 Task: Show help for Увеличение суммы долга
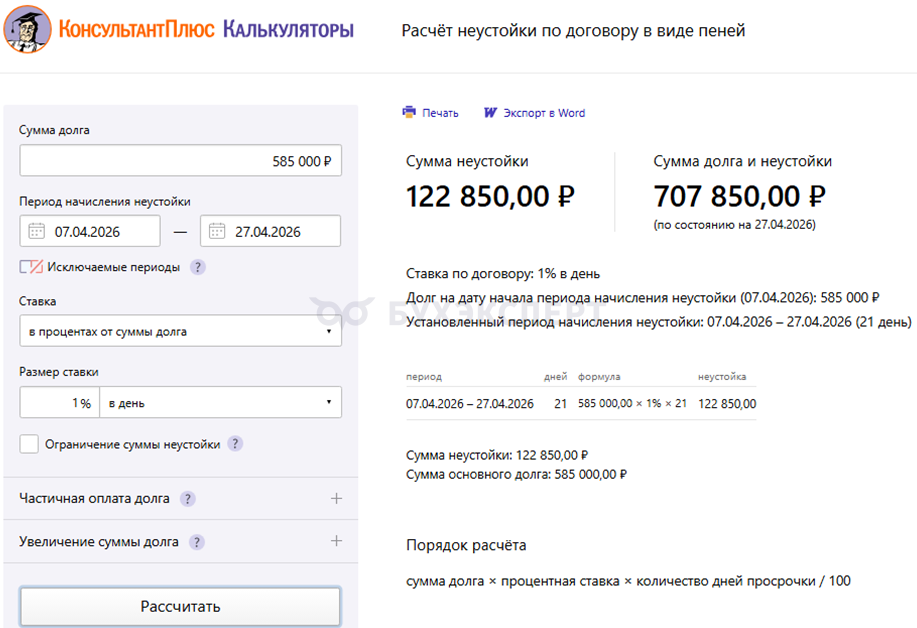(x=196, y=542)
